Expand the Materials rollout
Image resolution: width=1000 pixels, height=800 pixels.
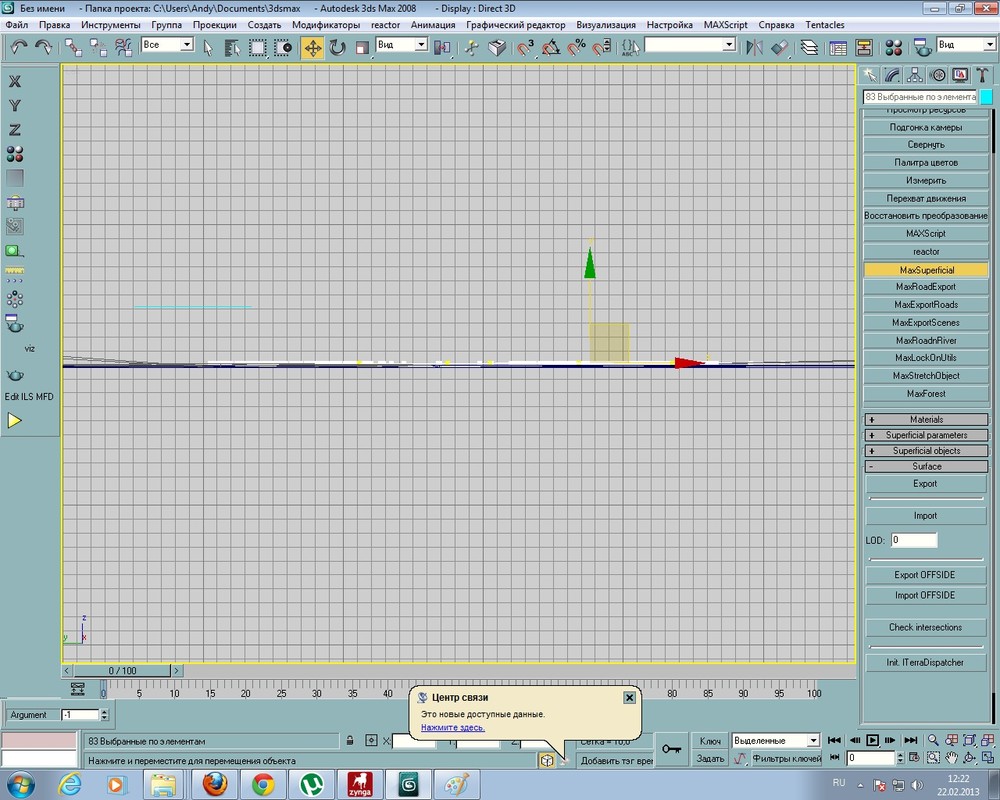click(x=926, y=420)
